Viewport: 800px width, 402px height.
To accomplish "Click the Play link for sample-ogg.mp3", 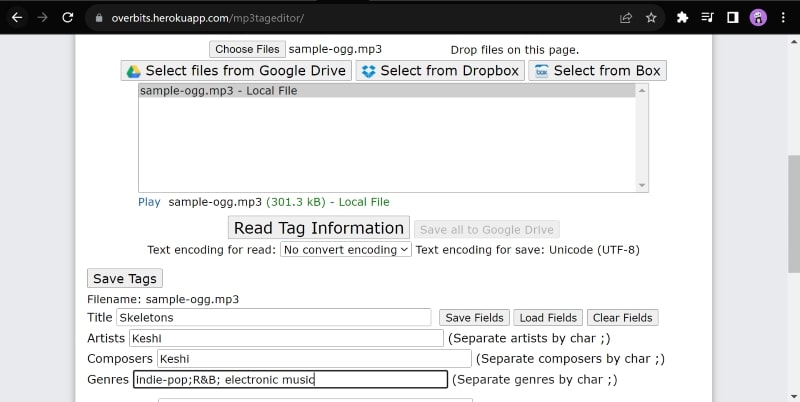I will click(x=149, y=202).
